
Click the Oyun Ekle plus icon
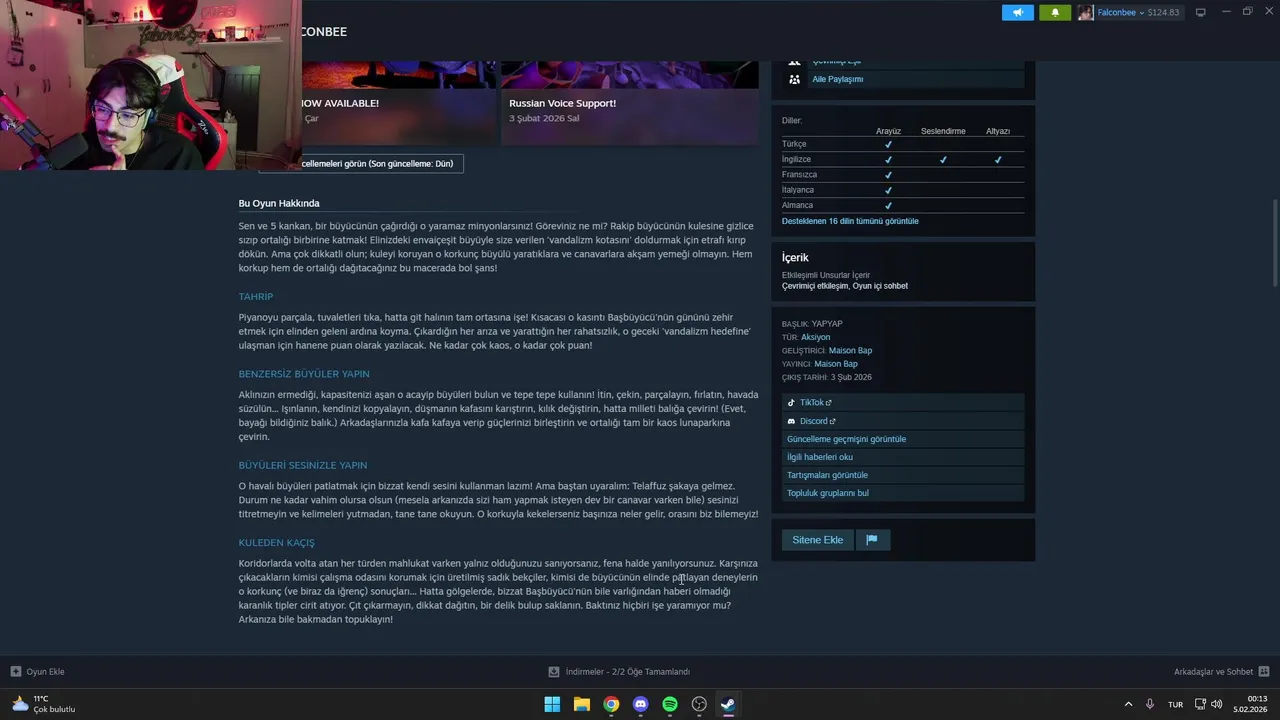point(15,672)
